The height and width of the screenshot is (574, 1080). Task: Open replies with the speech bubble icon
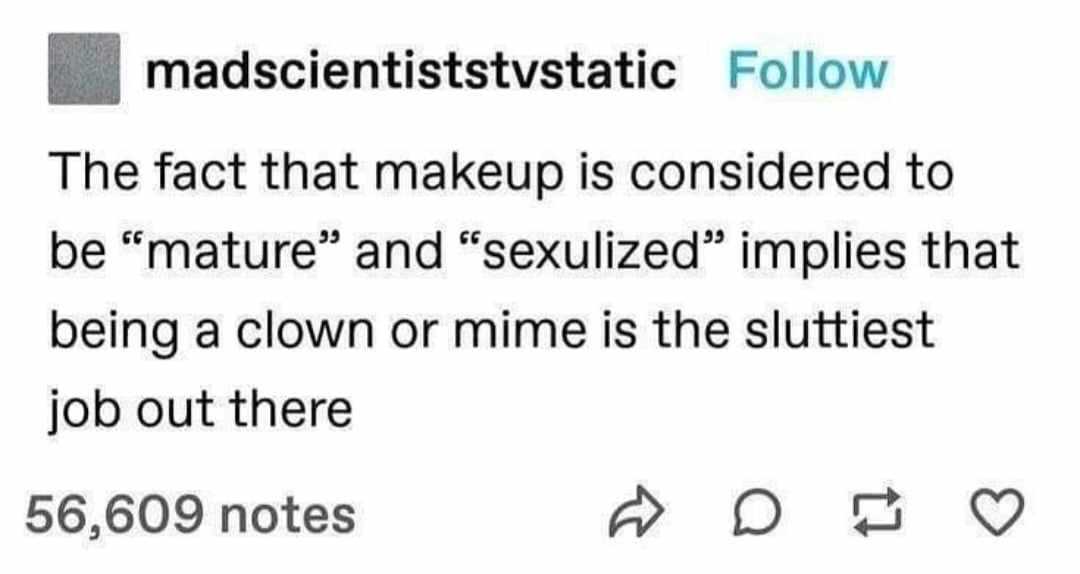756,513
